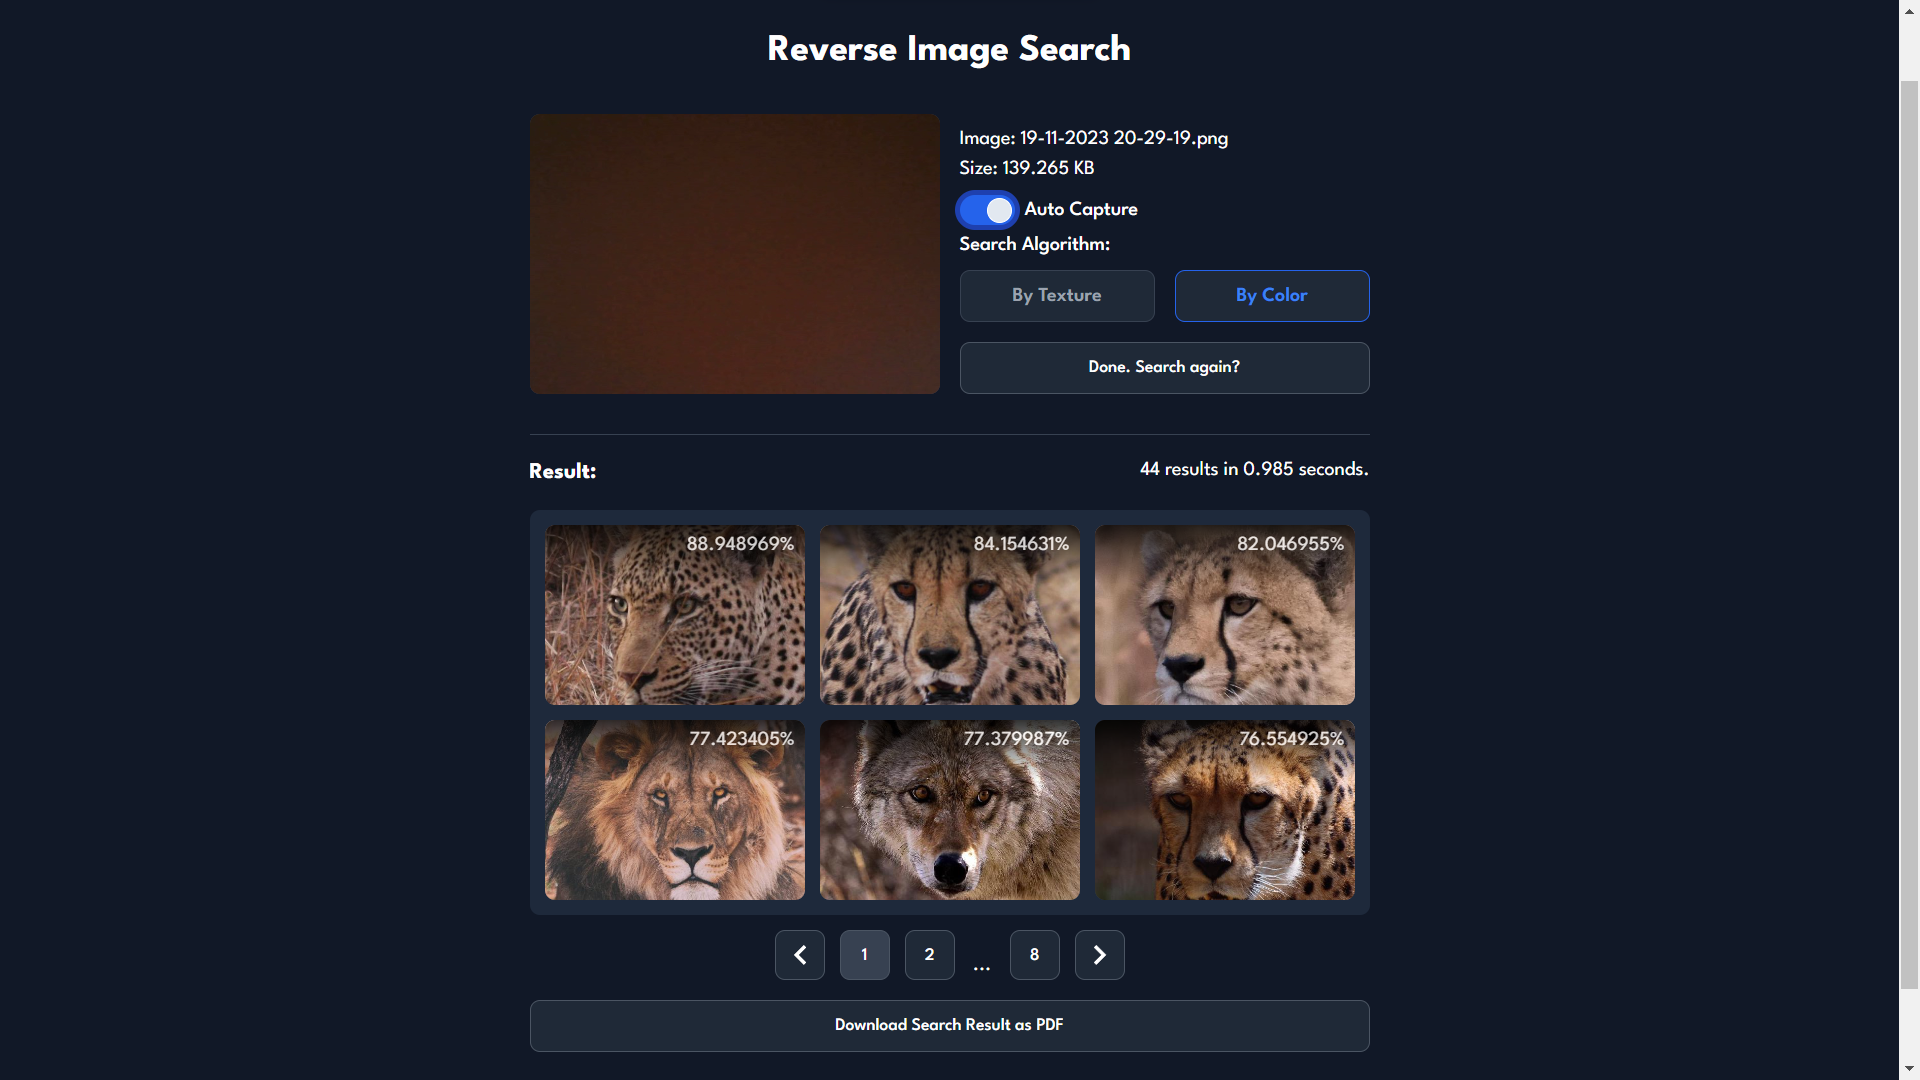Go to results page 8
The width and height of the screenshot is (1920, 1080).
[1034, 955]
